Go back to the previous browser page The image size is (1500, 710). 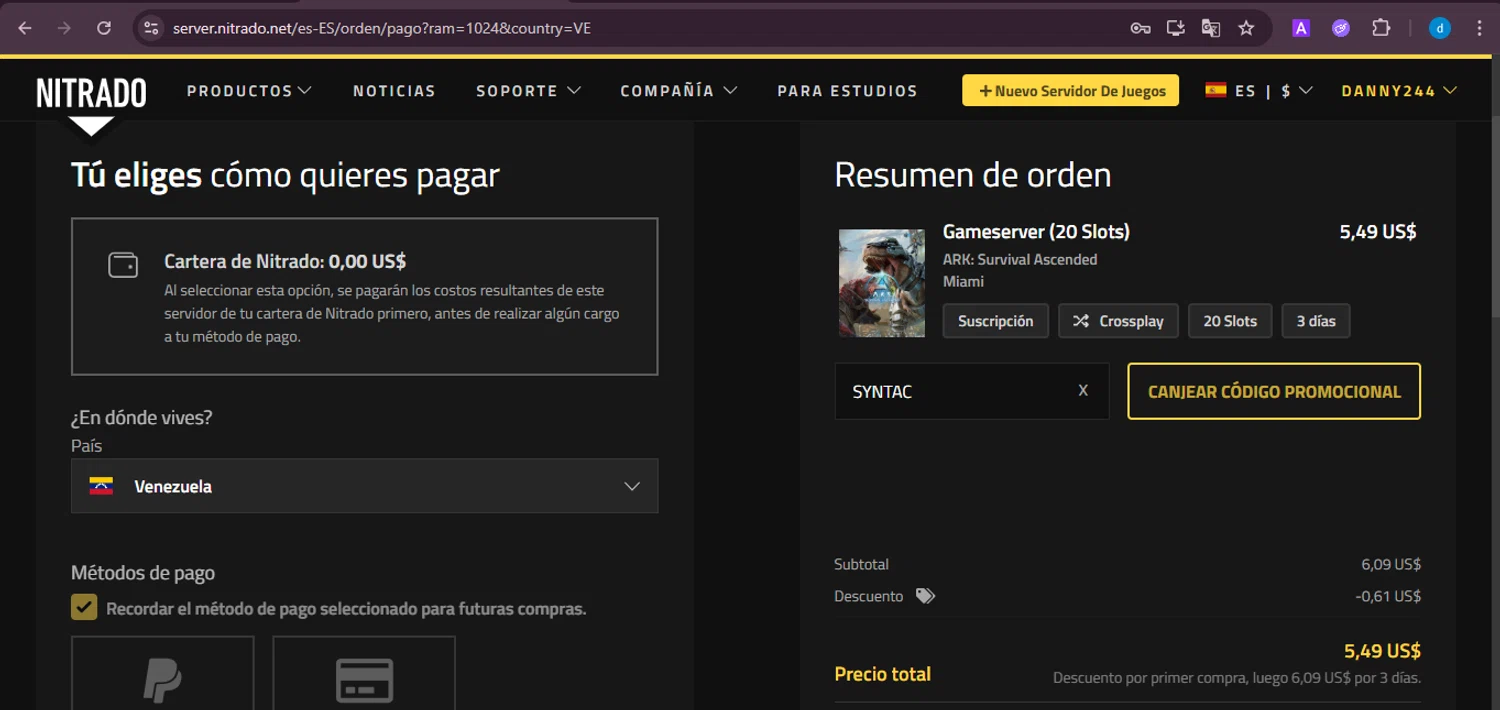(x=25, y=28)
